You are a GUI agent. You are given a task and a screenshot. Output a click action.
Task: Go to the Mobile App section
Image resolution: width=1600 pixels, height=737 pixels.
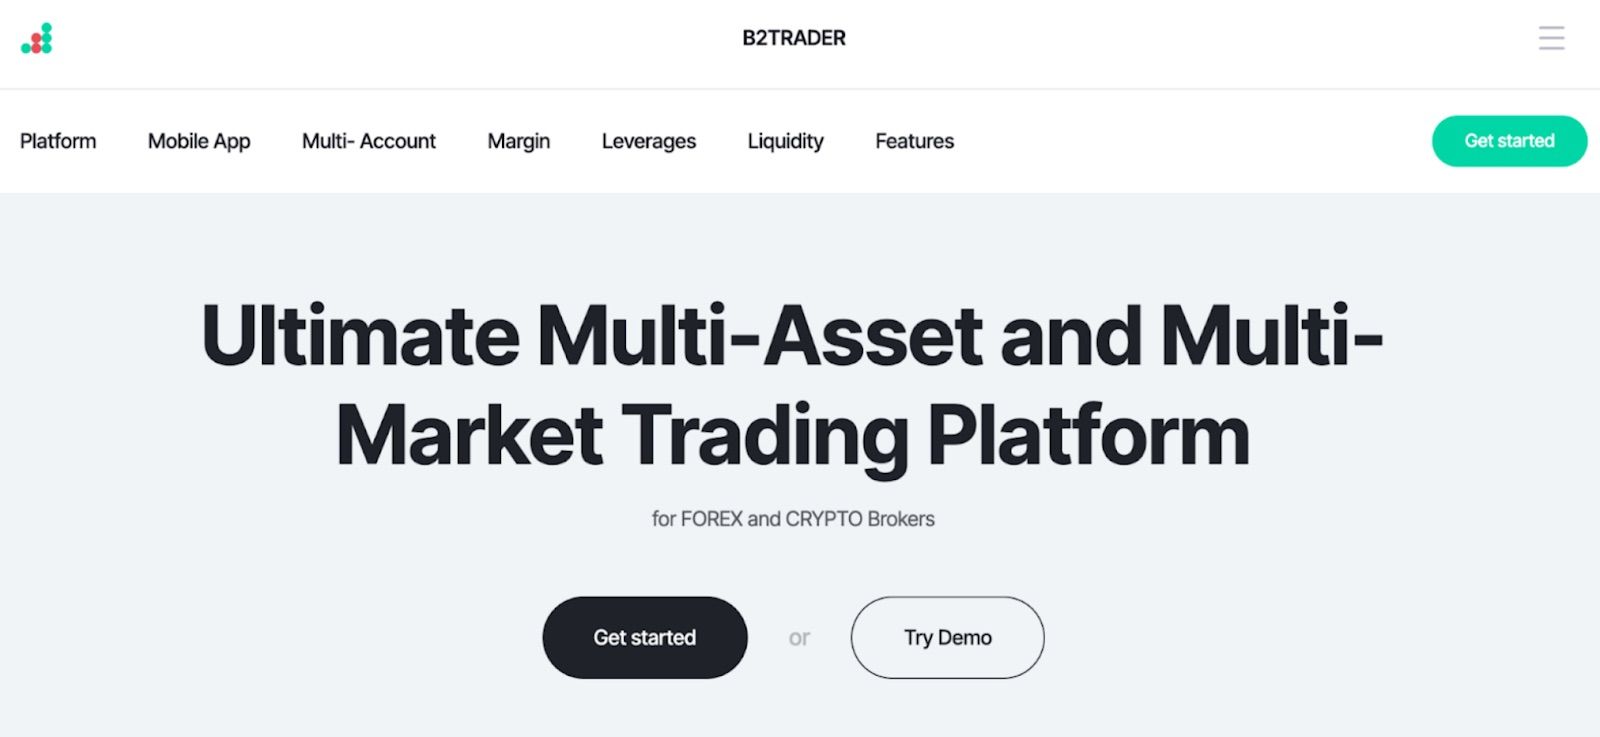click(x=199, y=141)
